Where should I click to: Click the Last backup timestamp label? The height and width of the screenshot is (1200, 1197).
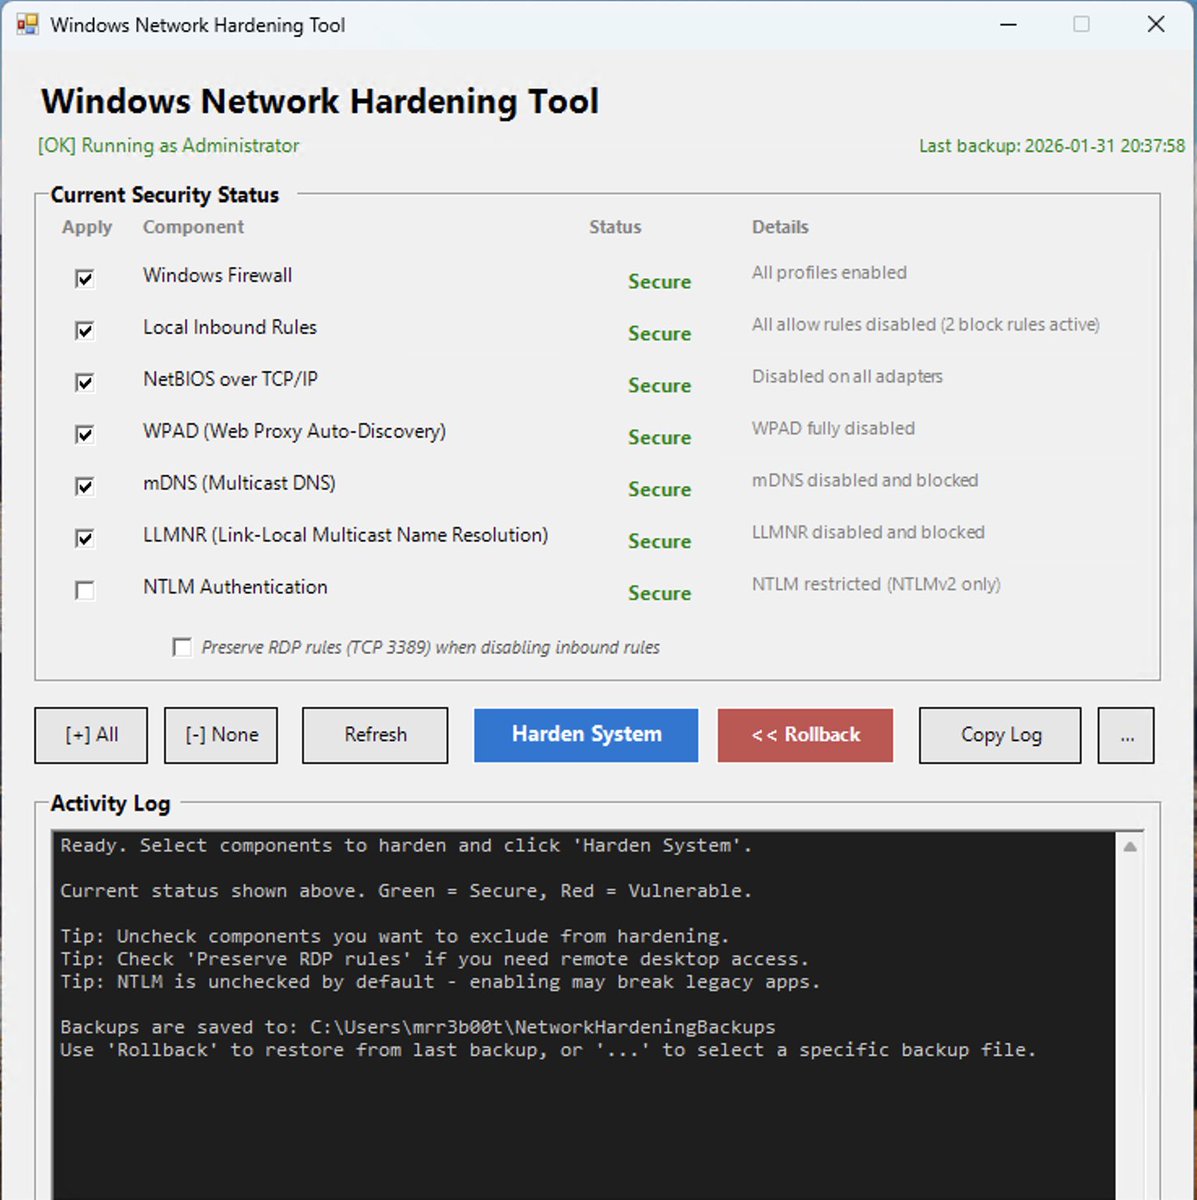pos(1051,146)
